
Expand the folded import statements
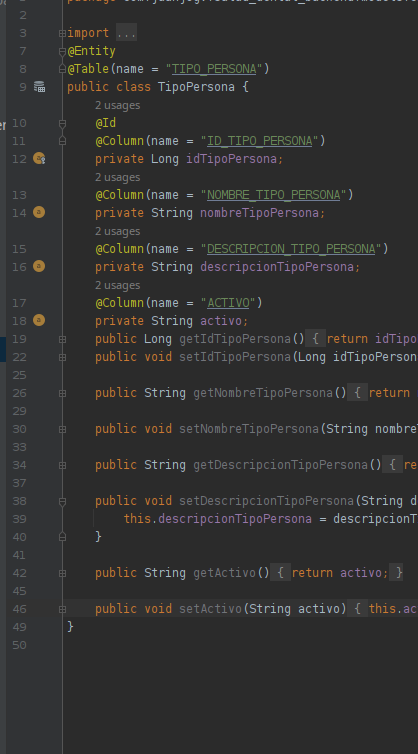(62, 33)
